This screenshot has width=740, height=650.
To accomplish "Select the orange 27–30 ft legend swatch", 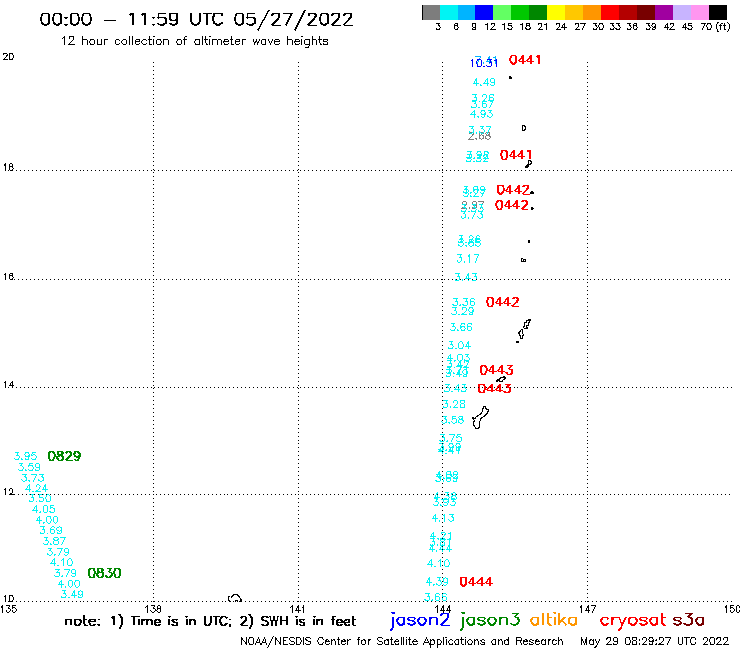I will pyautogui.click(x=592, y=12).
